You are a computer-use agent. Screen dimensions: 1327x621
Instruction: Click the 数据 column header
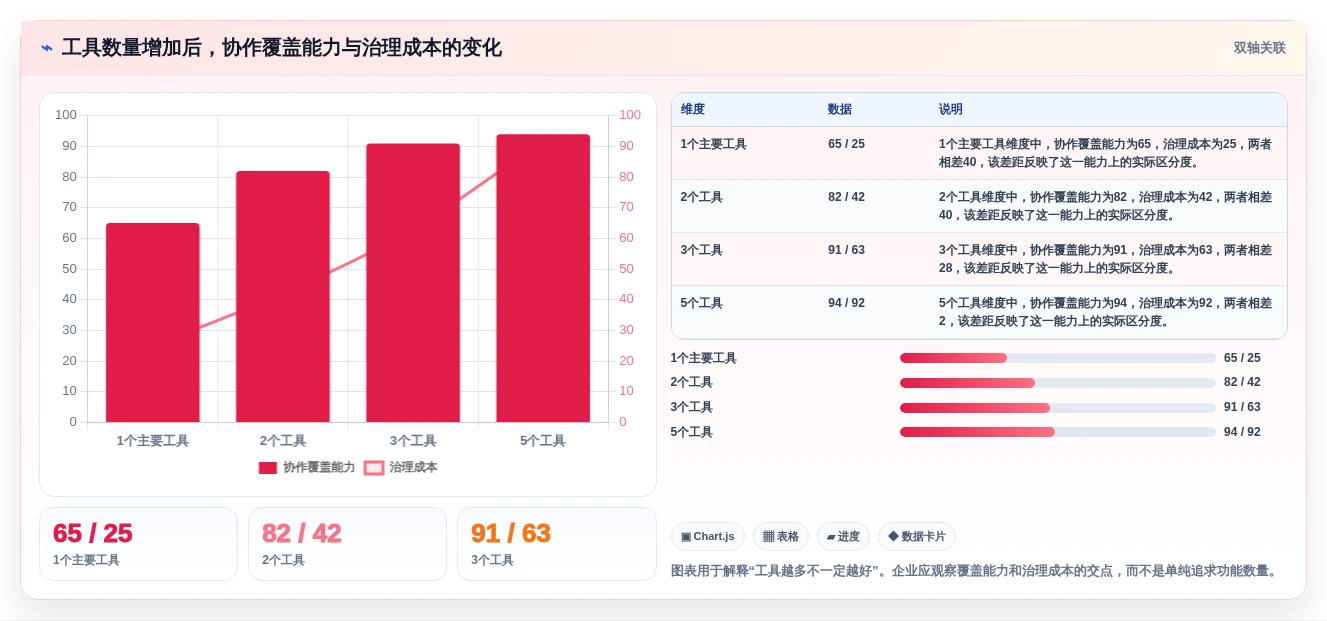840,109
